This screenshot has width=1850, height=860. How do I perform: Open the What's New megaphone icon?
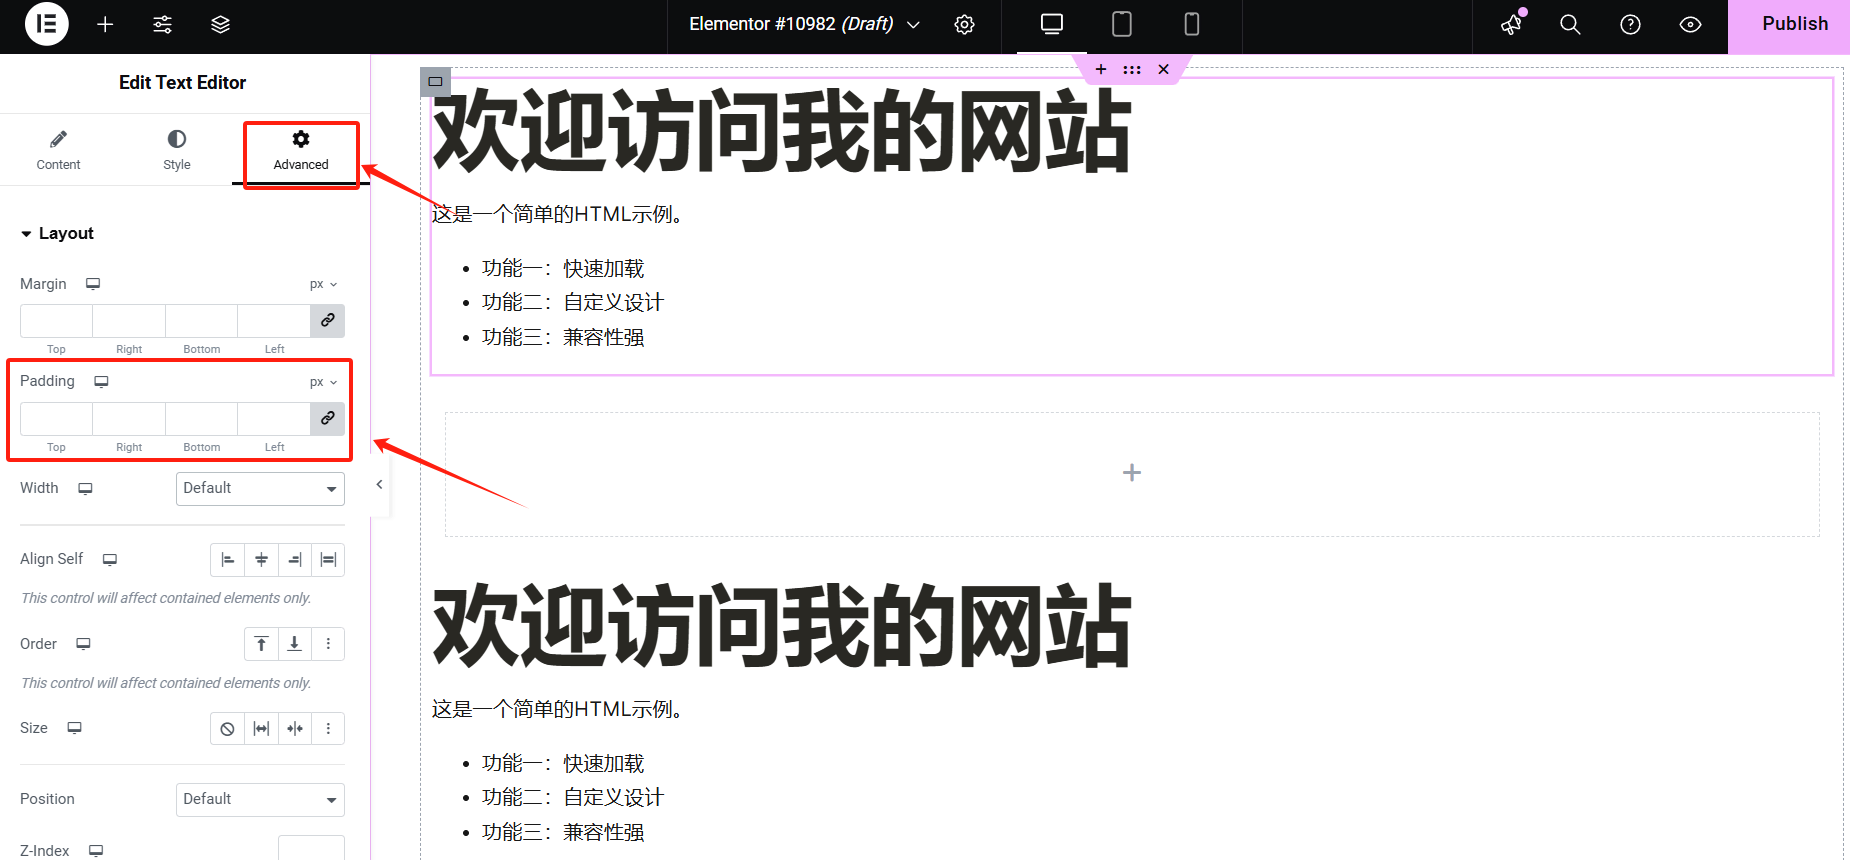tap(1512, 24)
